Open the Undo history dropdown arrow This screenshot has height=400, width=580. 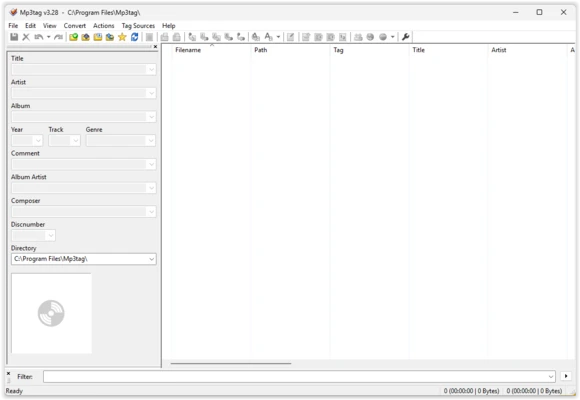[x=48, y=37]
